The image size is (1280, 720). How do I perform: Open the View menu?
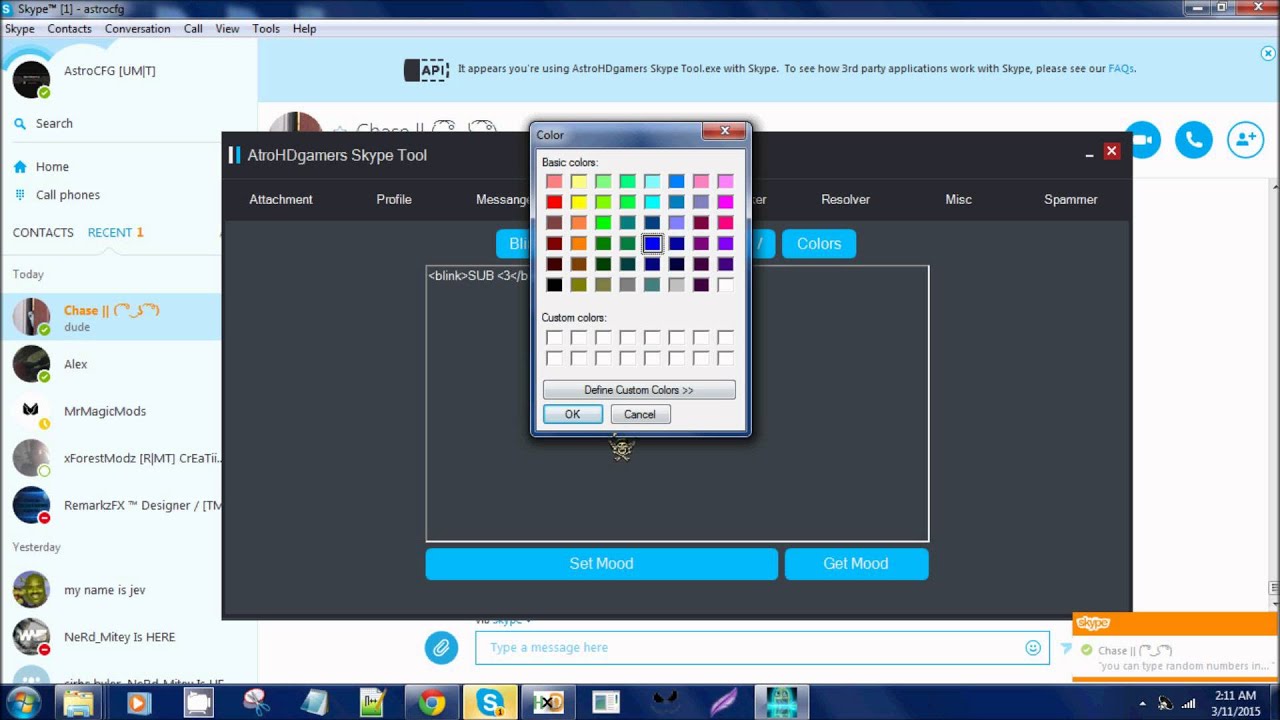click(x=227, y=29)
